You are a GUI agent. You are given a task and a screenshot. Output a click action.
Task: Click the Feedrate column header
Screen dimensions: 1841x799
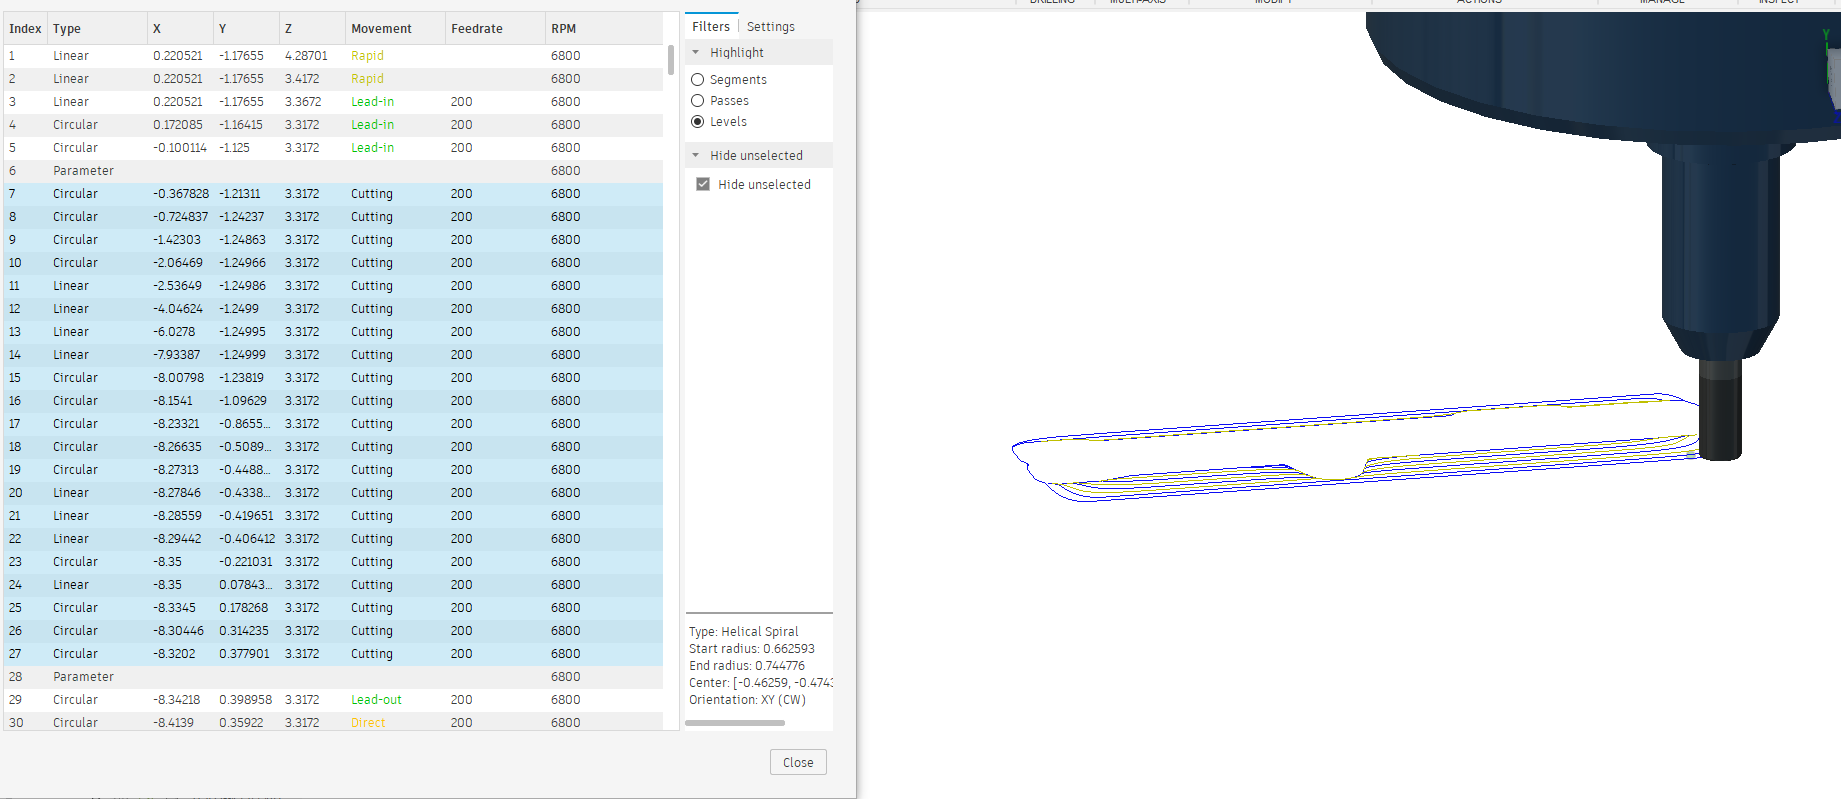(495, 29)
